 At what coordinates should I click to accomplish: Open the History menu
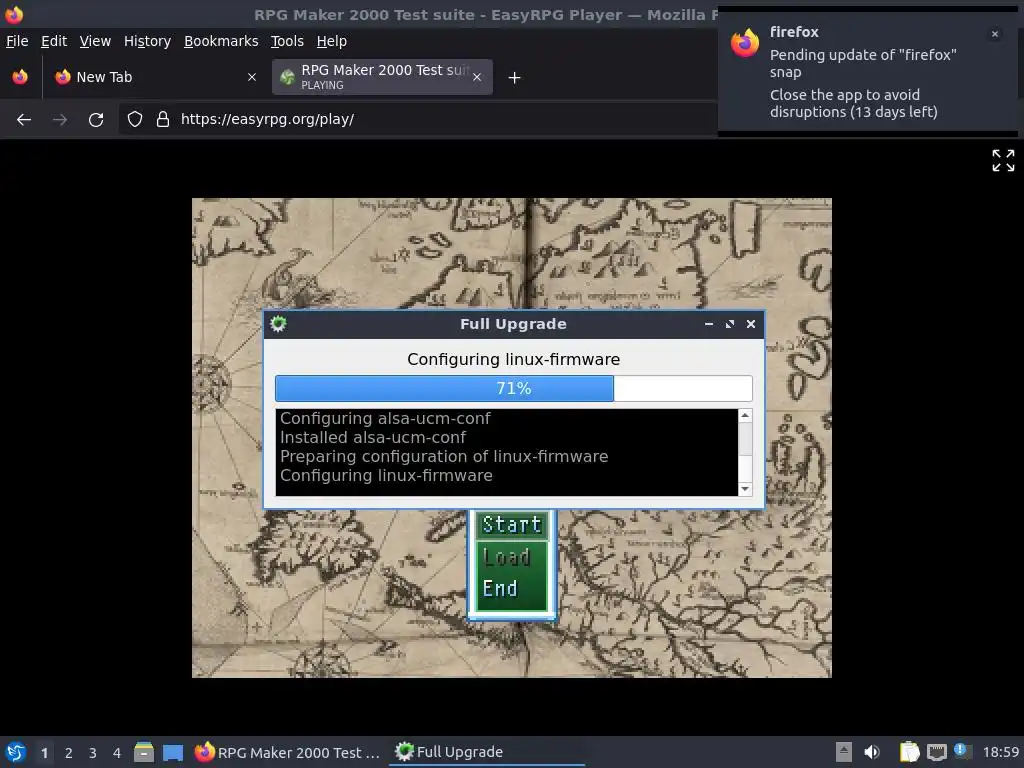pos(148,41)
